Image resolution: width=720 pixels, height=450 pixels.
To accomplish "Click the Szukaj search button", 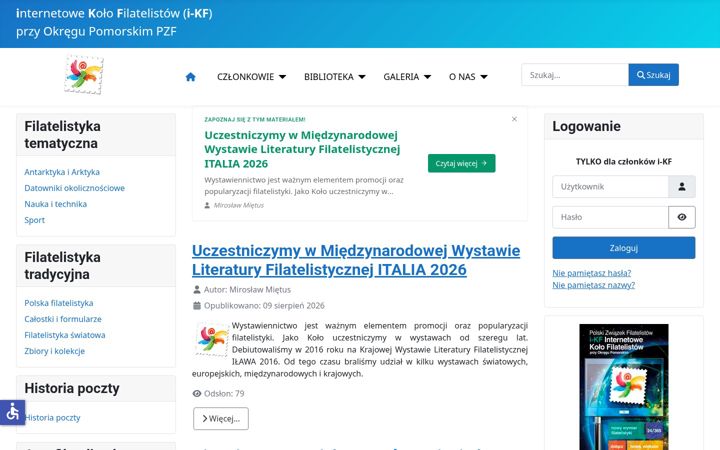I will tap(653, 75).
